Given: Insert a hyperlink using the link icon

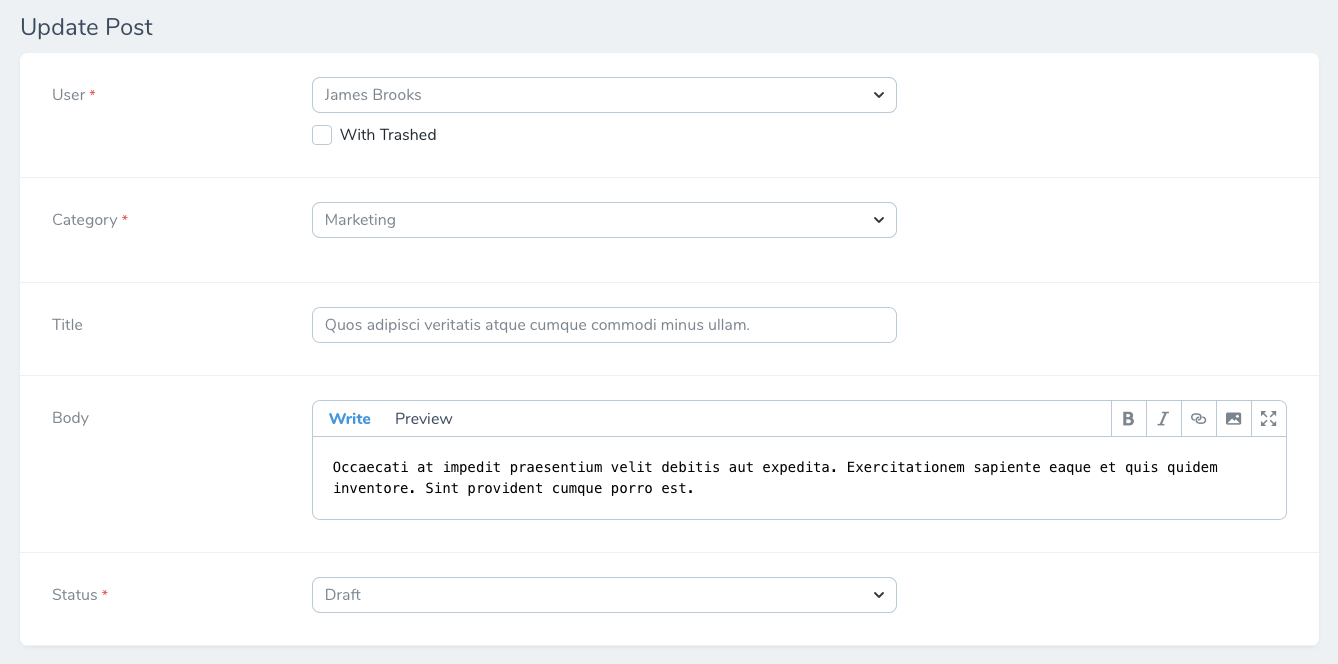Looking at the screenshot, I should point(1198,418).
